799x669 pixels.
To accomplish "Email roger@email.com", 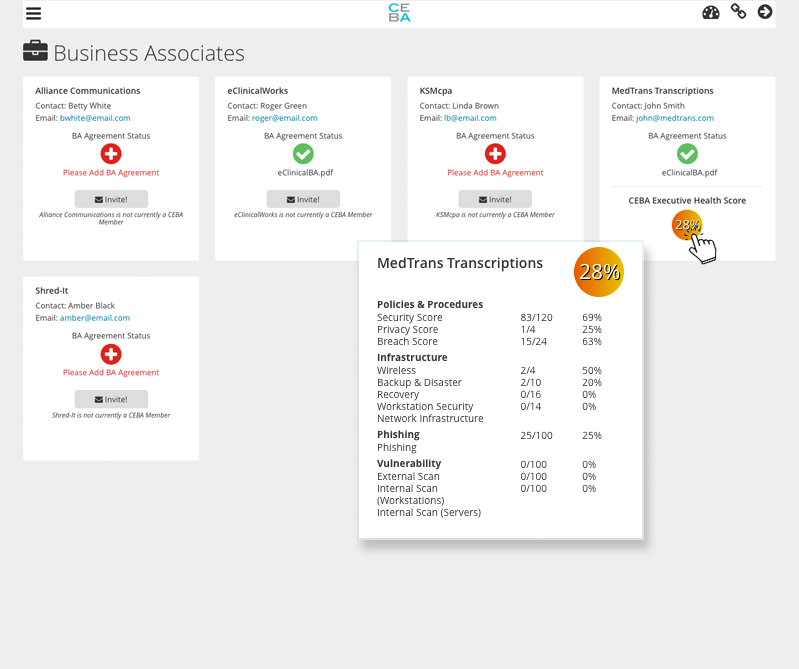I will (x=284, y=118).
